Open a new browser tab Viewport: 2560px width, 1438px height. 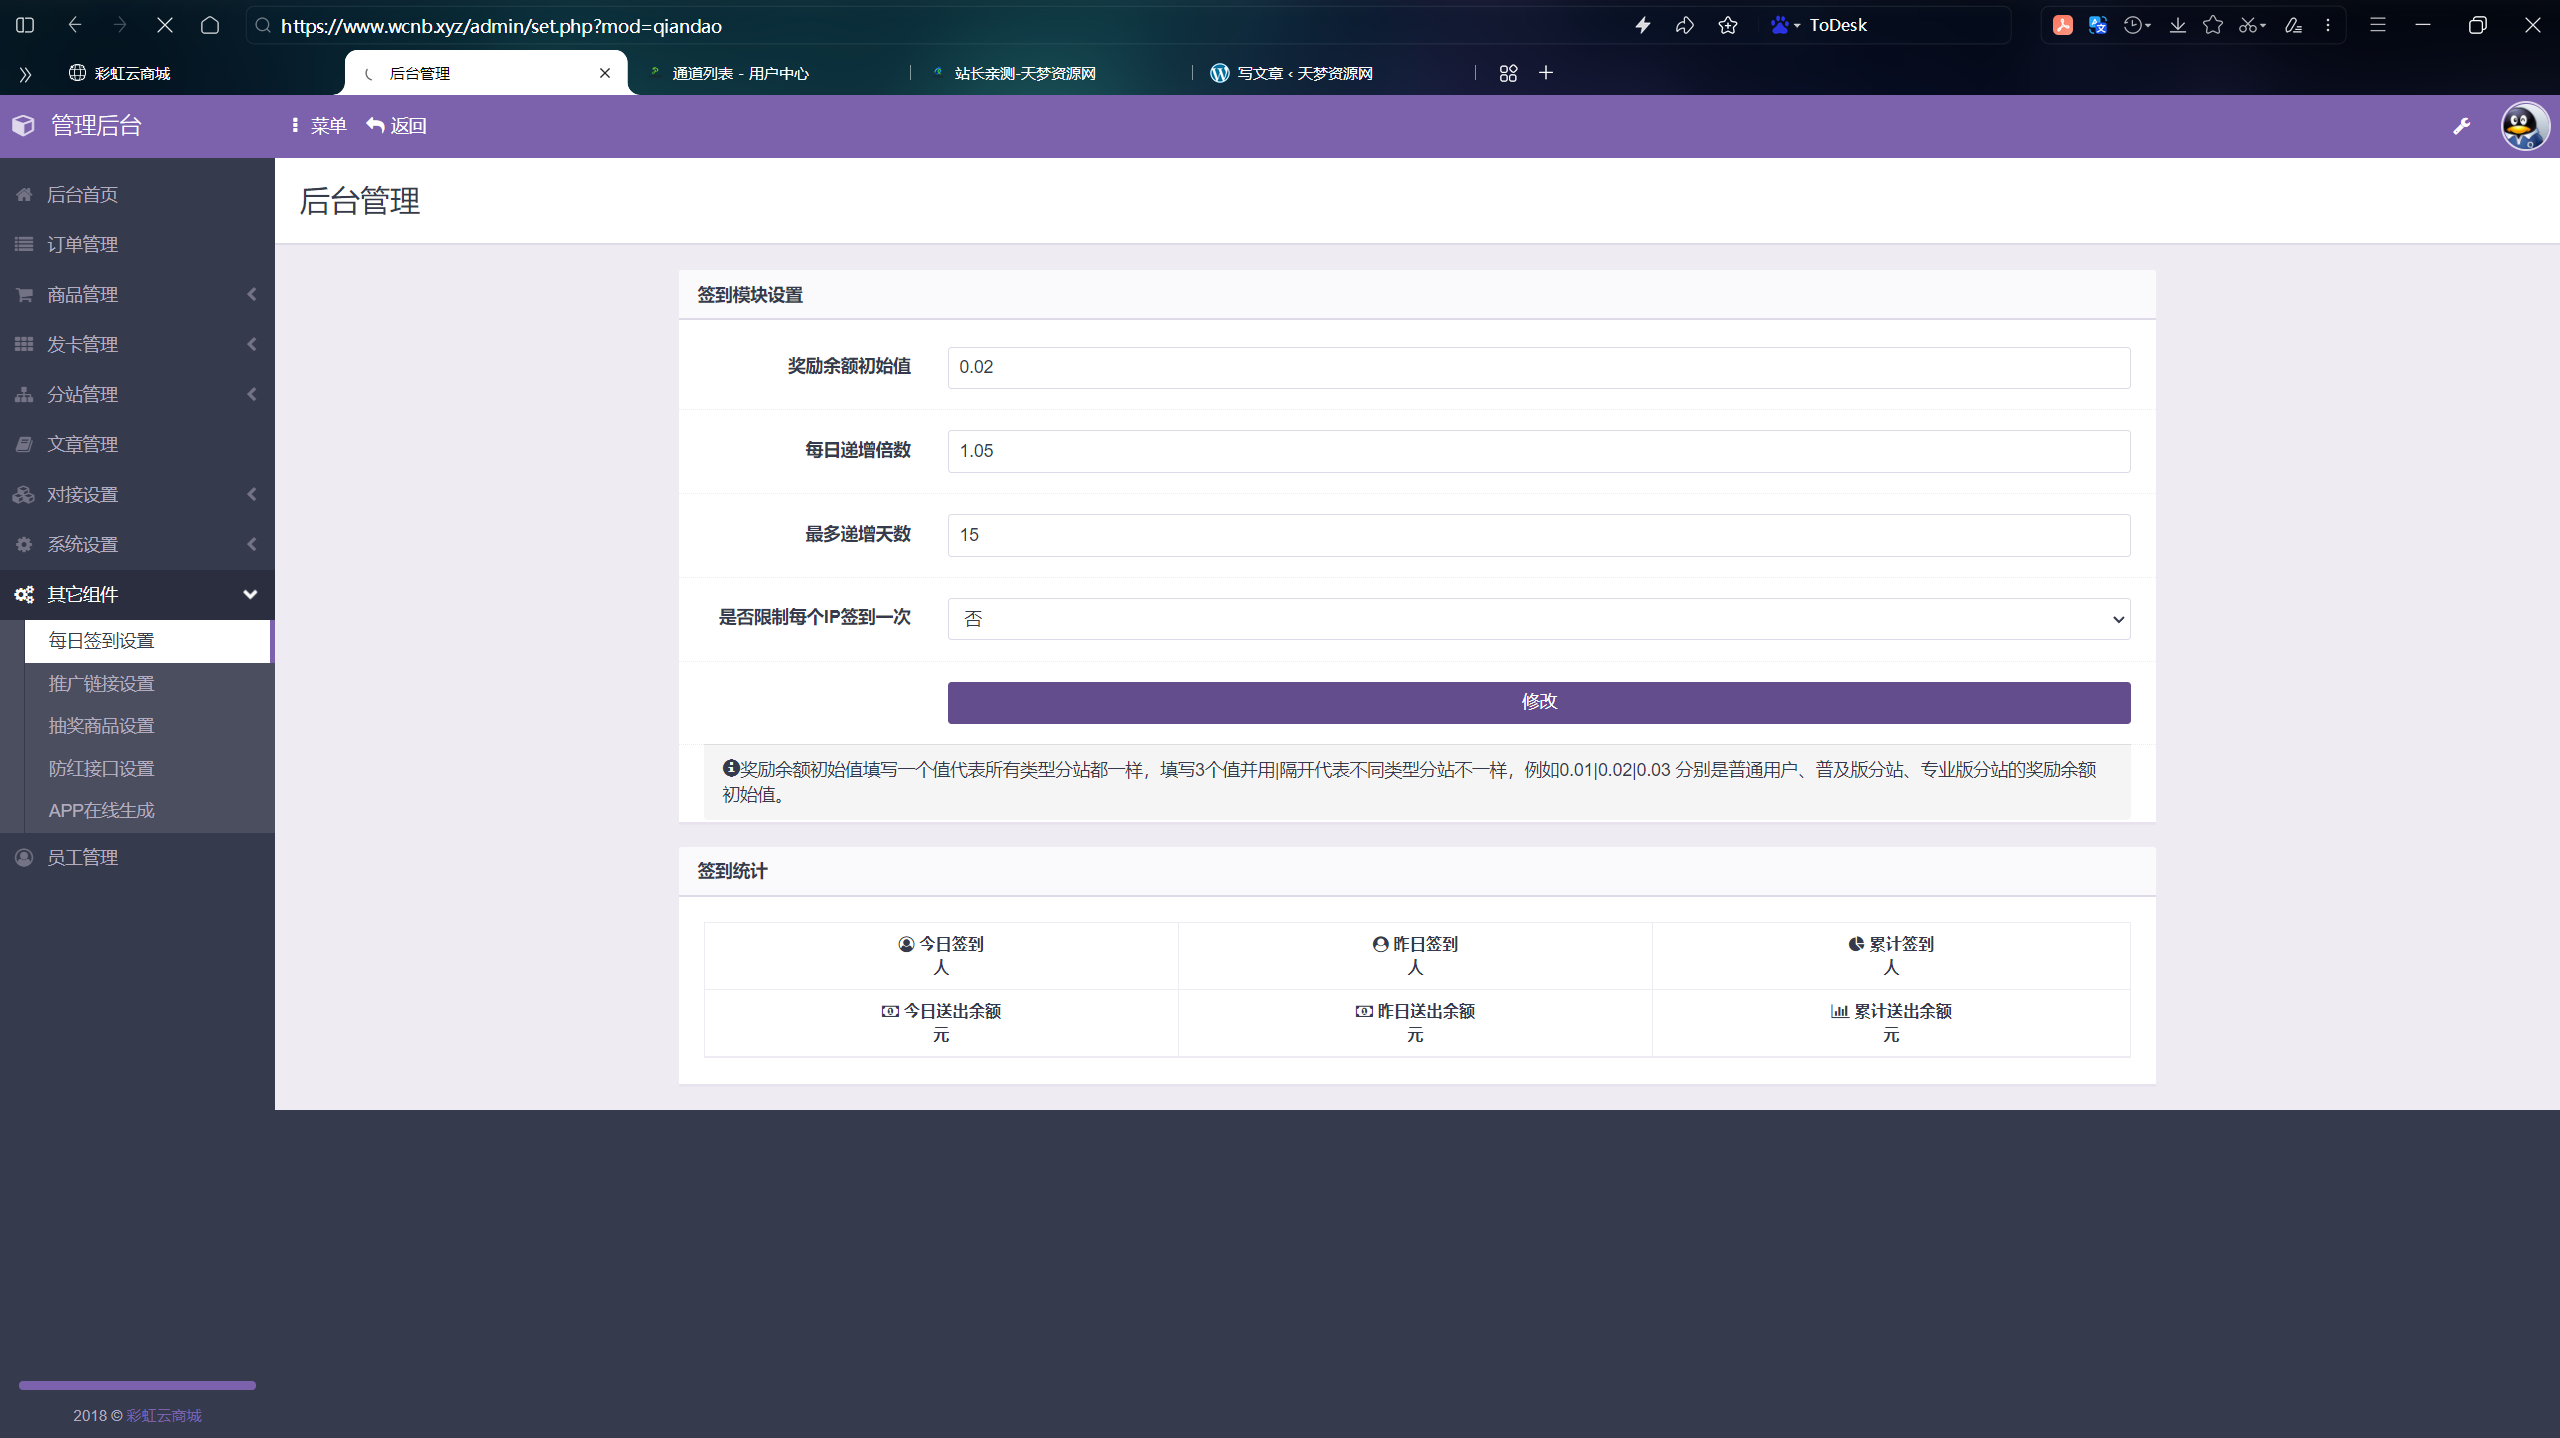coord(1546,73)
